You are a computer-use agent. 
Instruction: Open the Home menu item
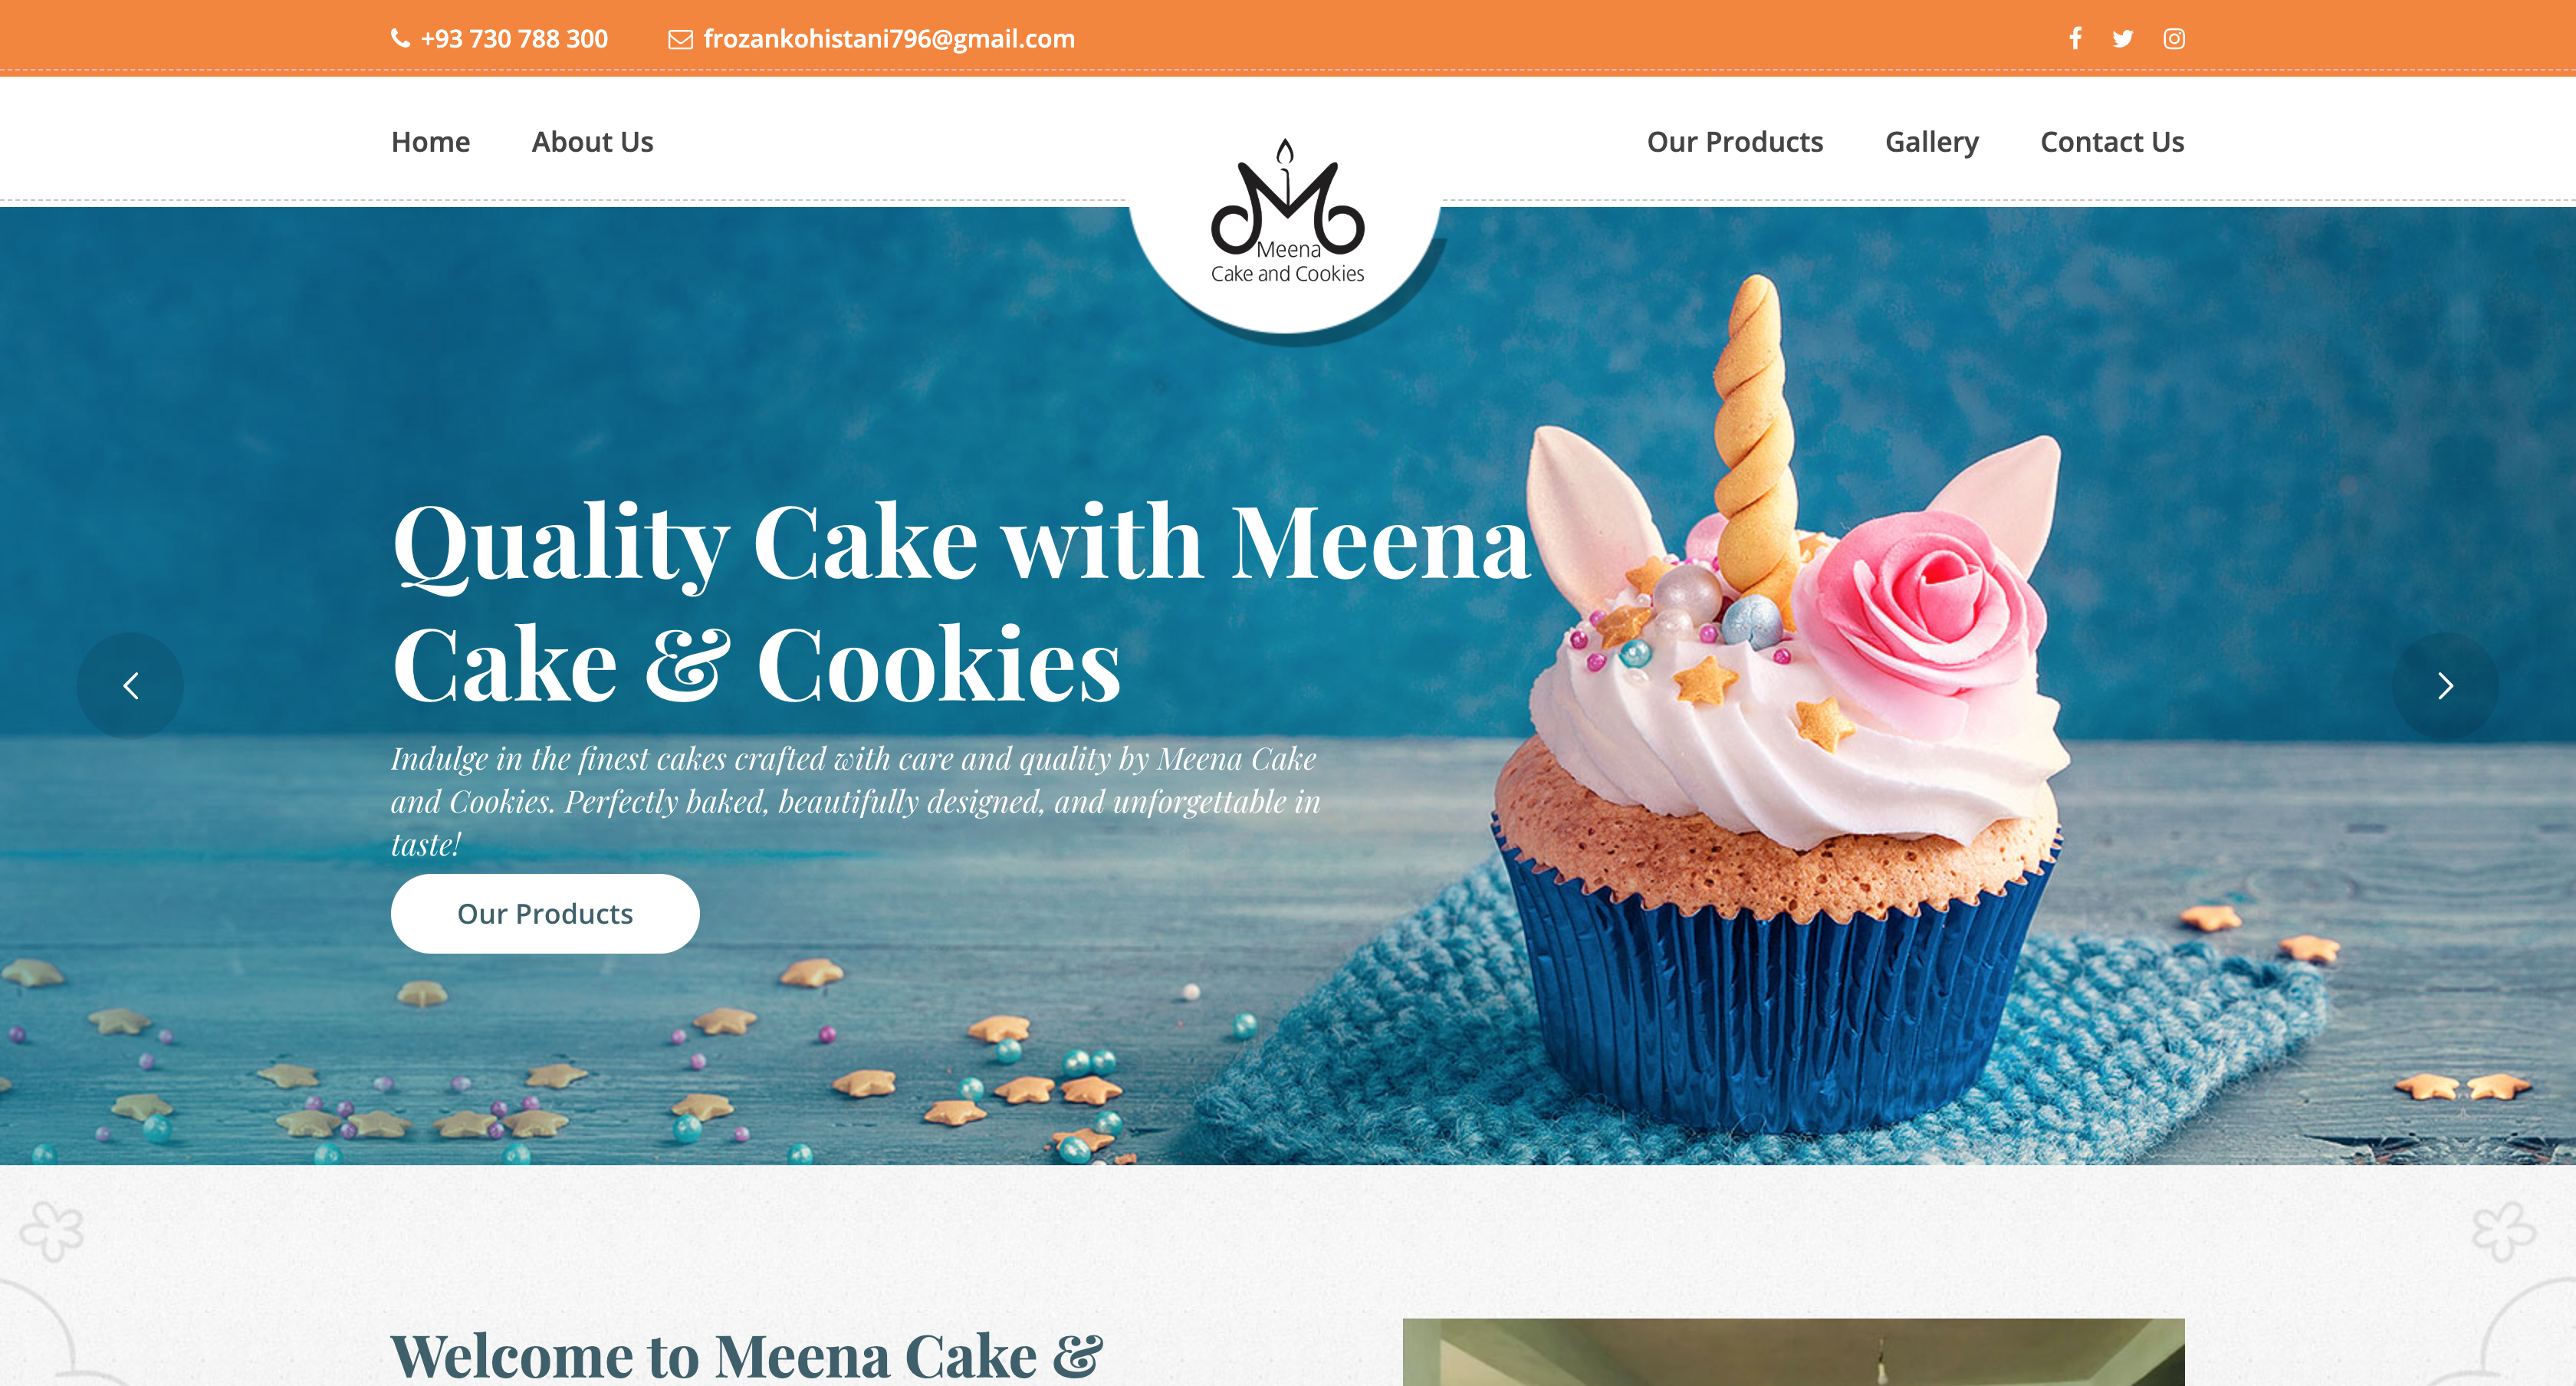pos(430,142)
